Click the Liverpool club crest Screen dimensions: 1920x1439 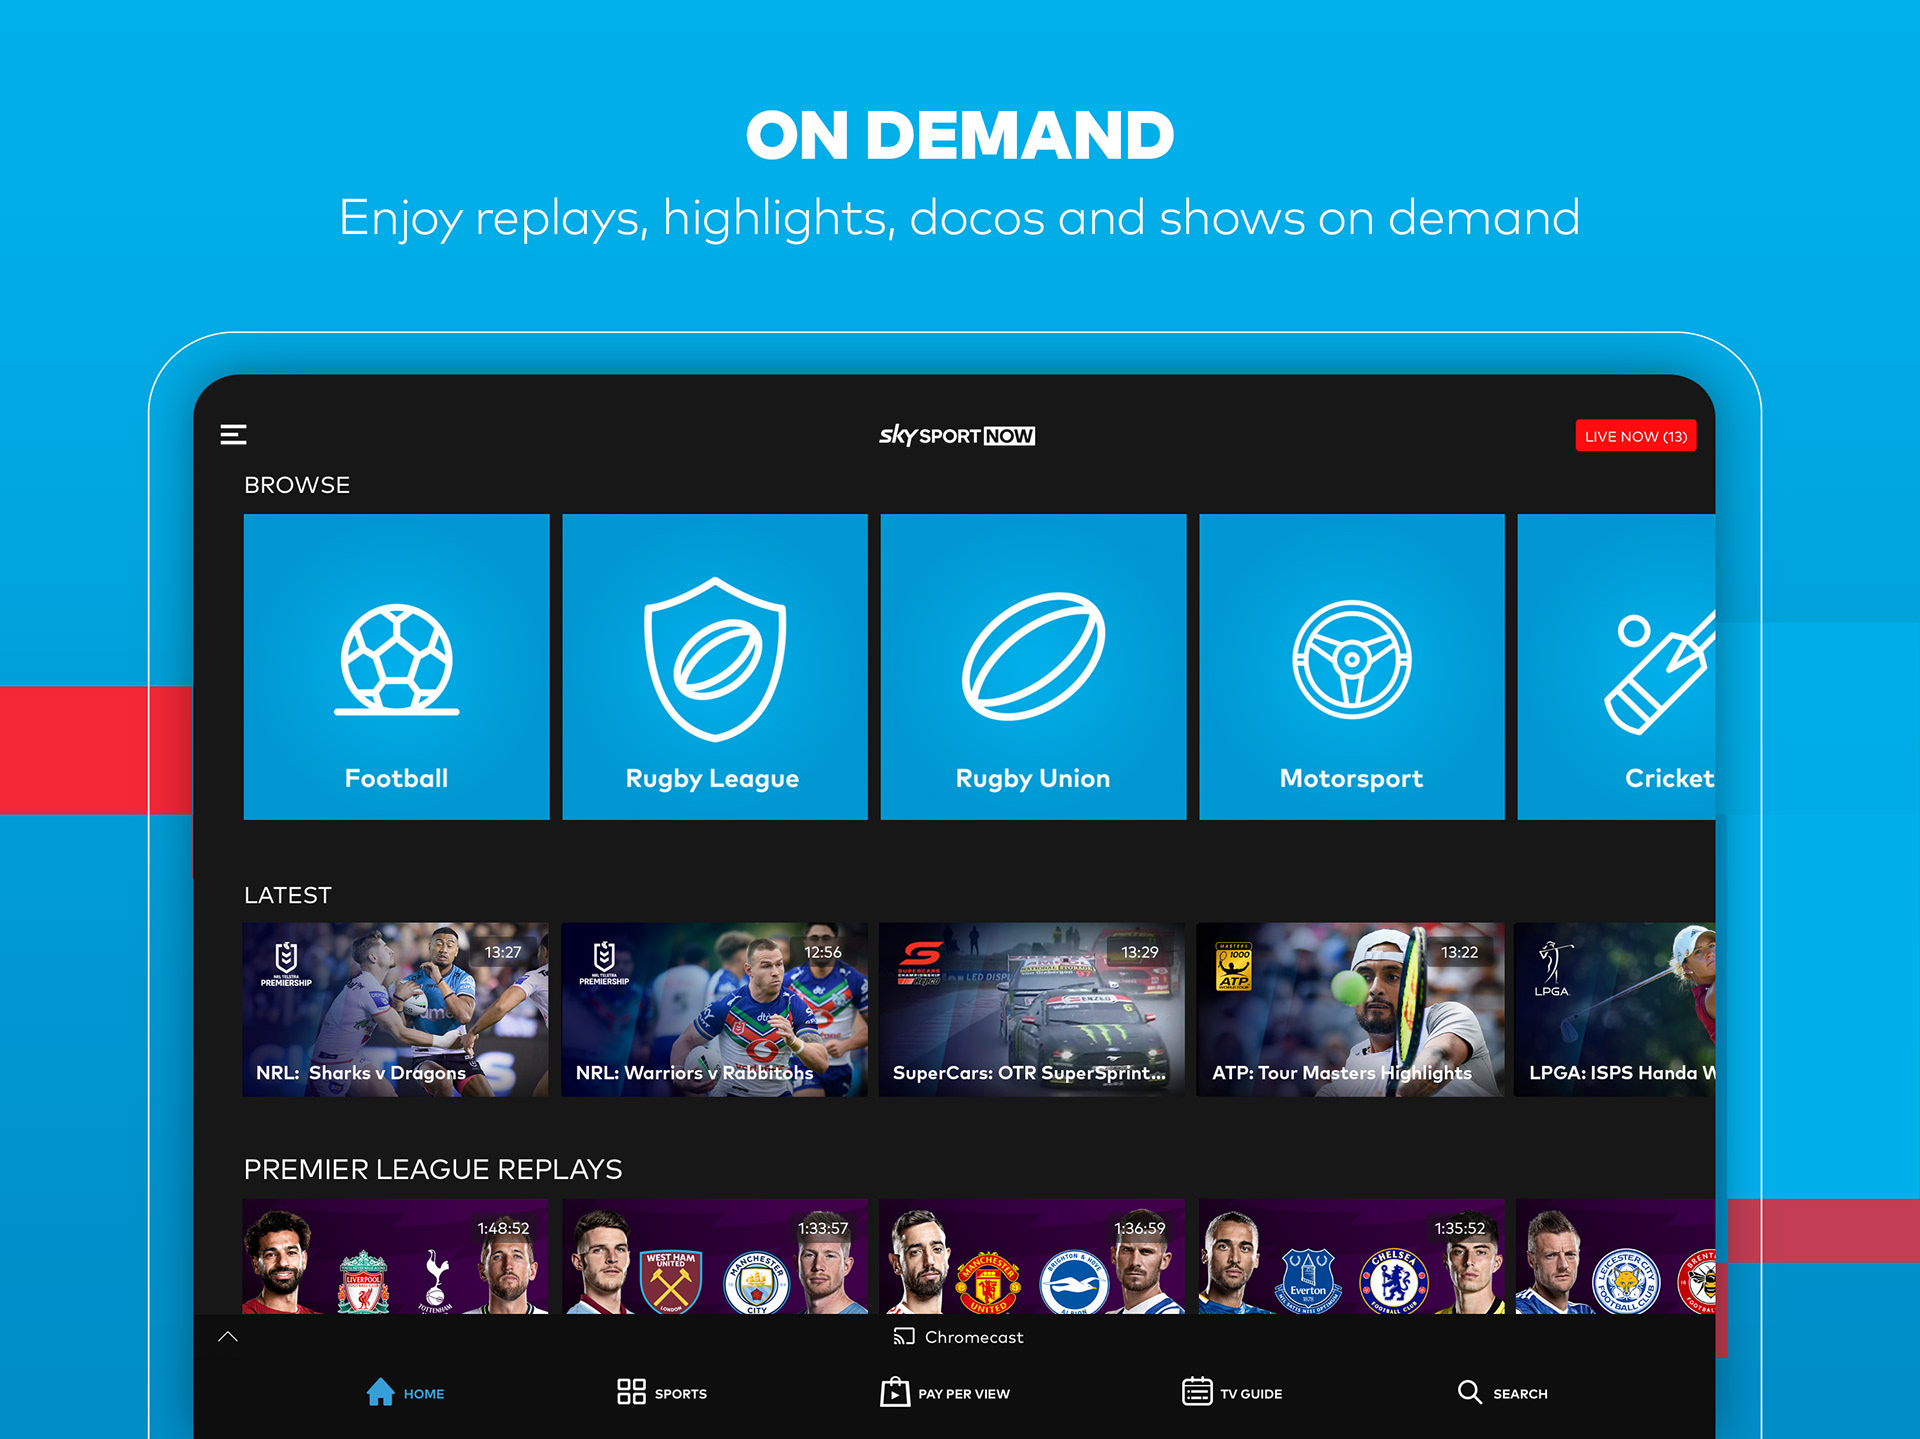363,1282
